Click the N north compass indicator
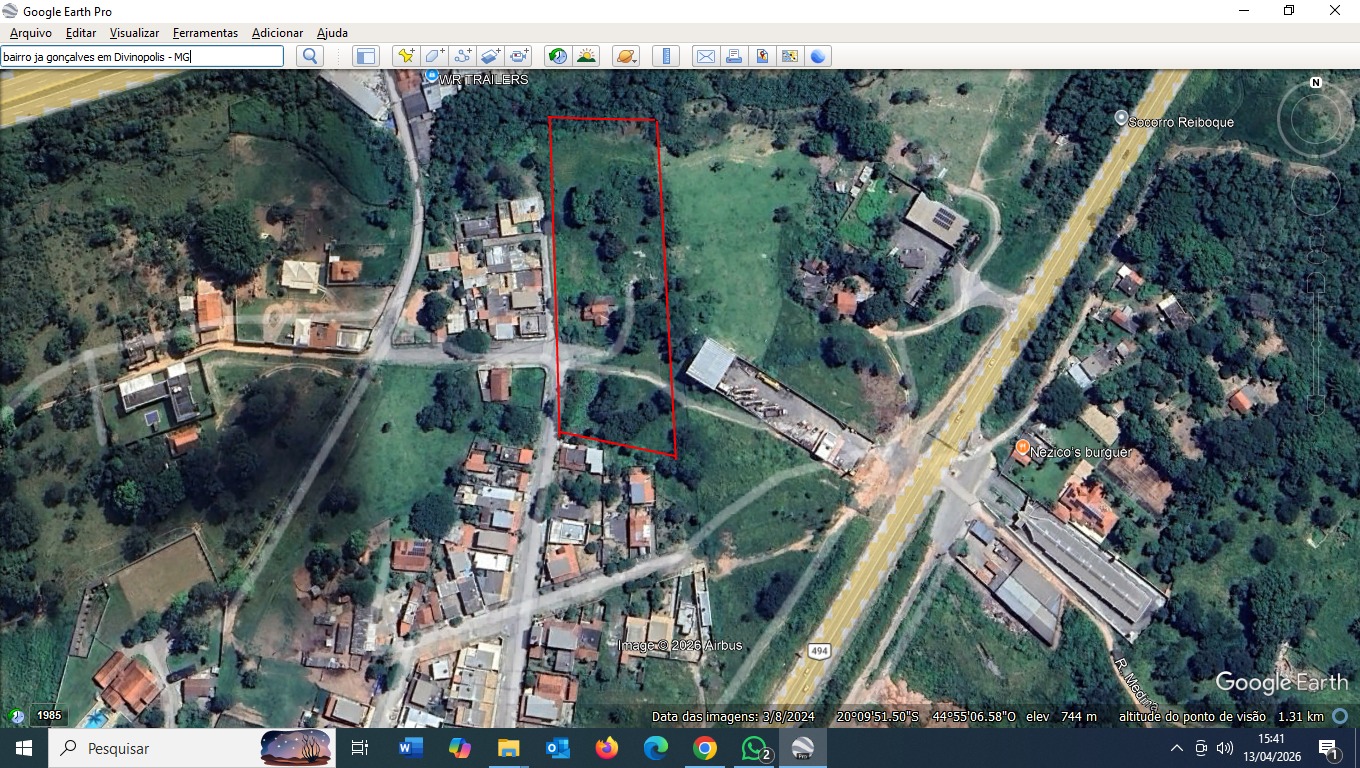Screen dimensions: 1360x768 click(x=1316, y=83)
